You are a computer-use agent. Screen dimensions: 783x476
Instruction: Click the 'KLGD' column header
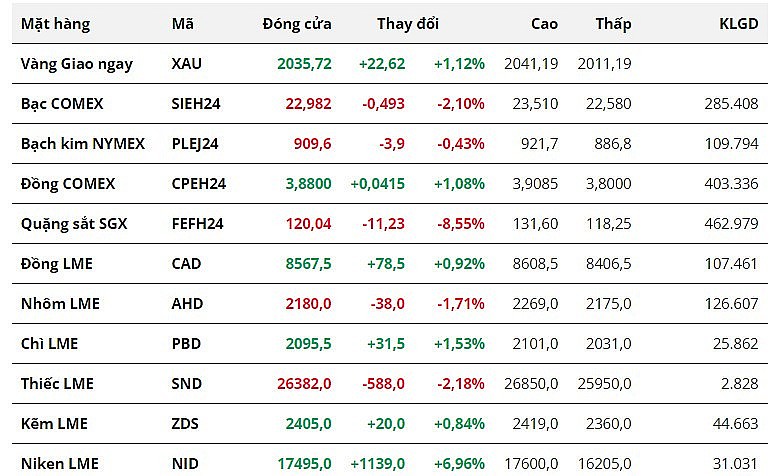pyautogui.click(x=739, y=23)
